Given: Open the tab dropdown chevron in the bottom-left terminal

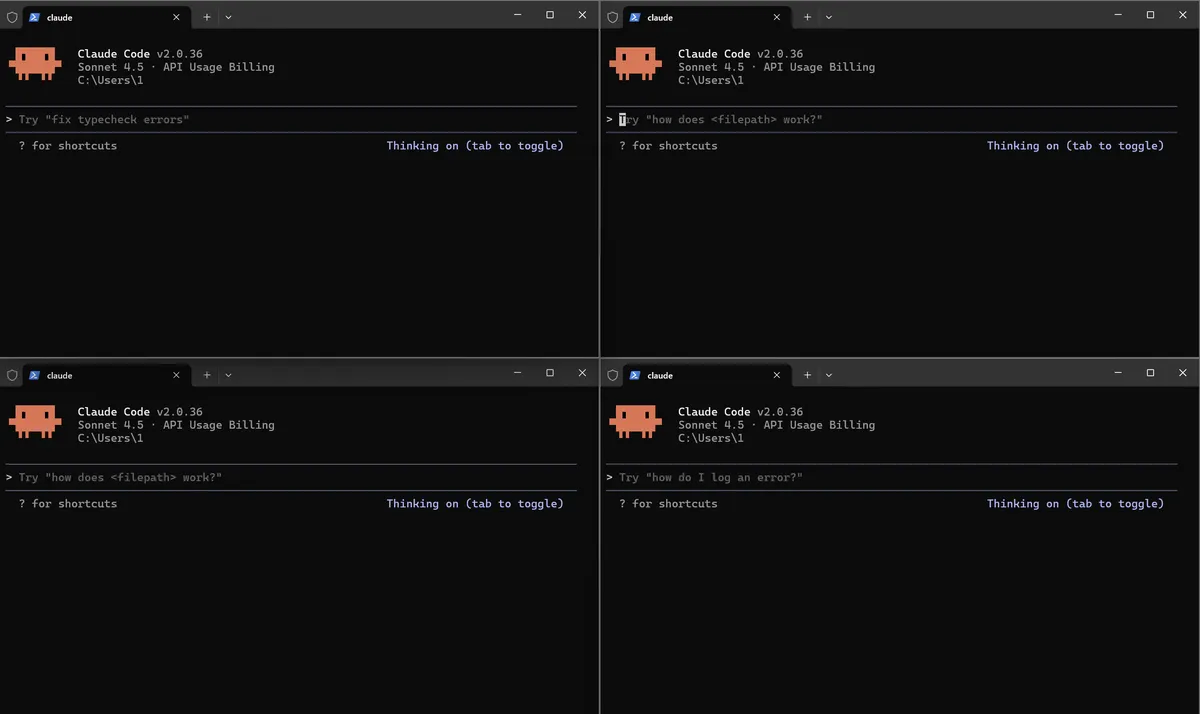Looking at the screenshot, I should [228, 375].
